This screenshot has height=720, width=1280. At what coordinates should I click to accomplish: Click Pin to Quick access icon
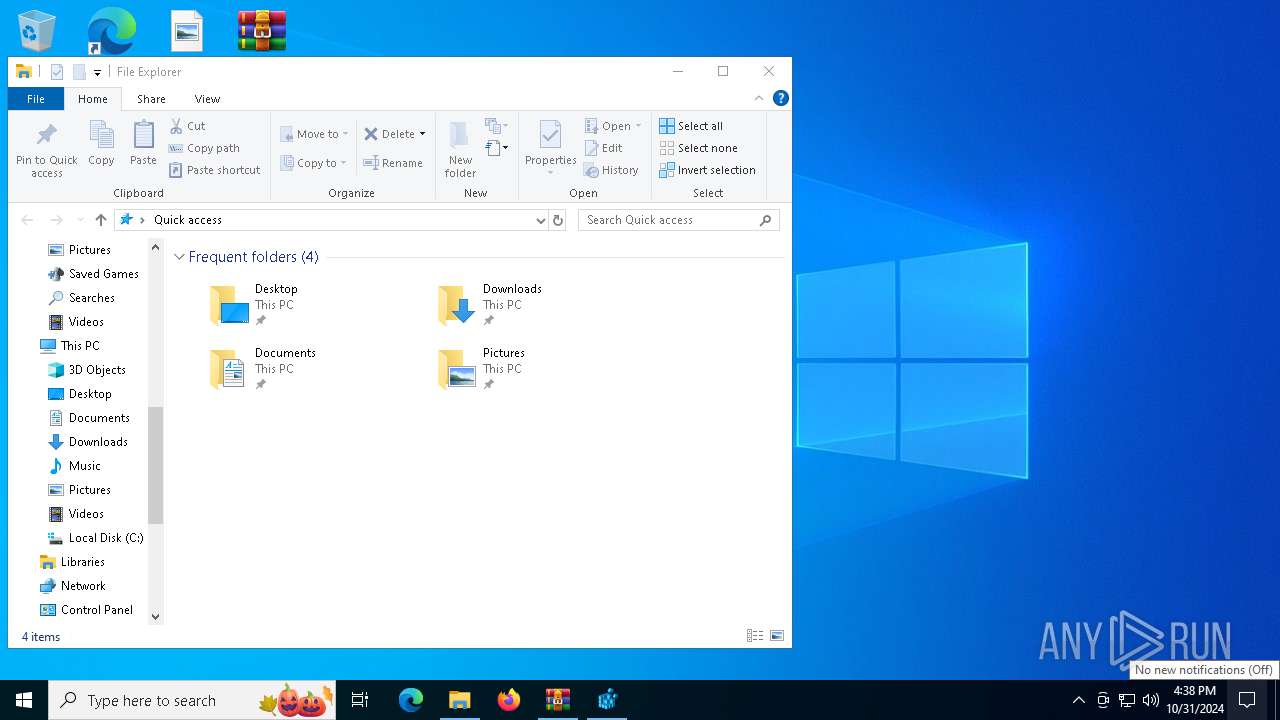46,135
